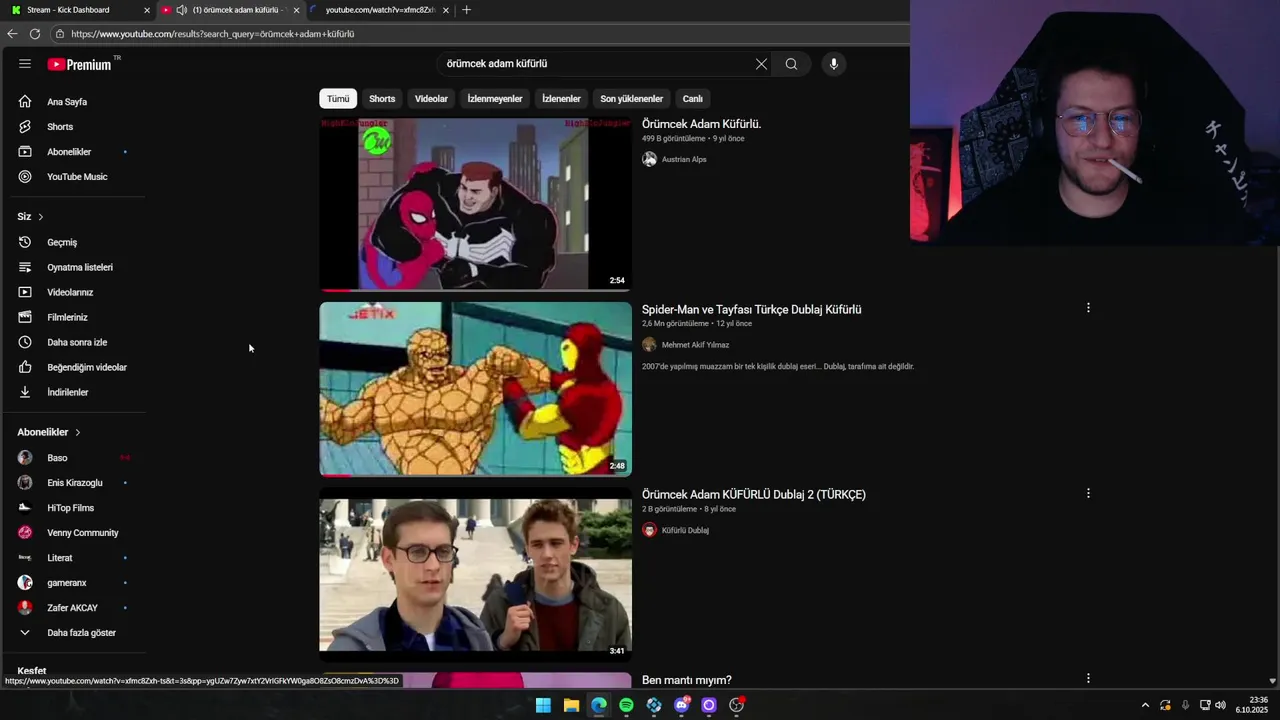The image size is (1280, 720).
Task: Play the Spider-Man and Venom thumbnail video
Action: [476, 204]
